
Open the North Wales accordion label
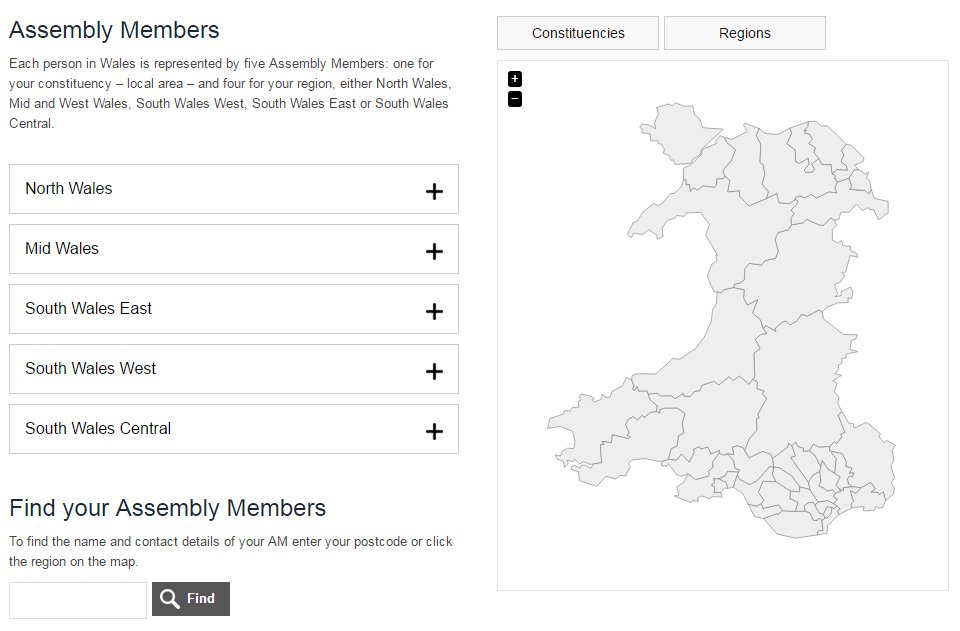pos(69,189)
